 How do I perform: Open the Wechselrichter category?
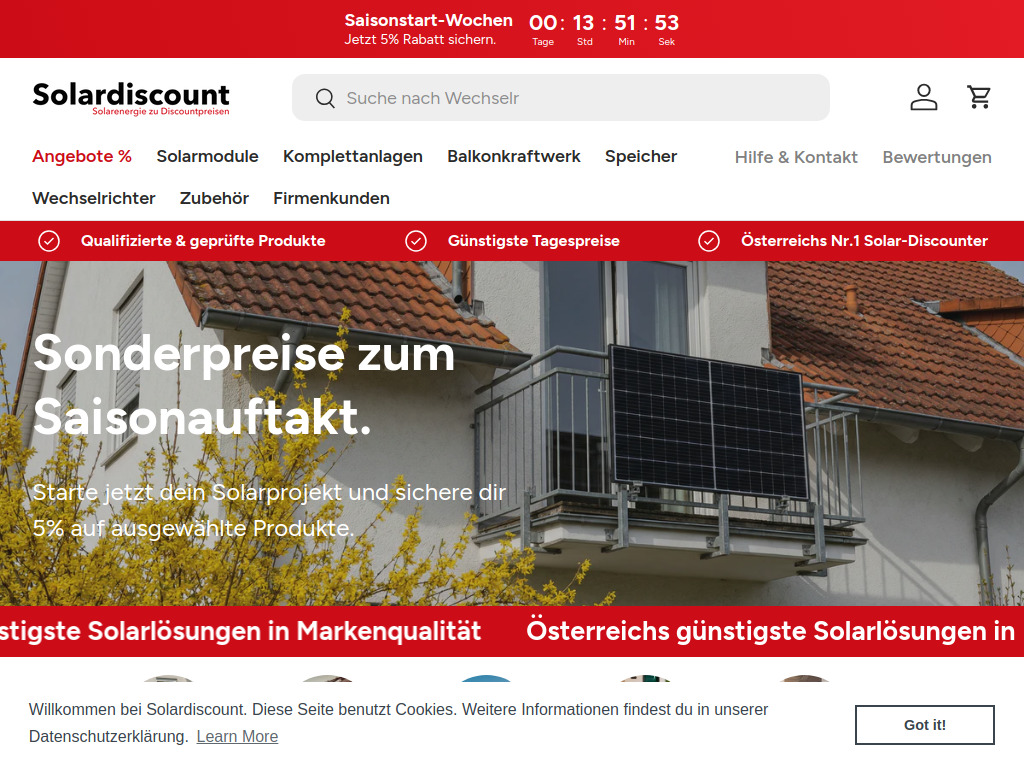pyautogui.click(x=93, y=198)
